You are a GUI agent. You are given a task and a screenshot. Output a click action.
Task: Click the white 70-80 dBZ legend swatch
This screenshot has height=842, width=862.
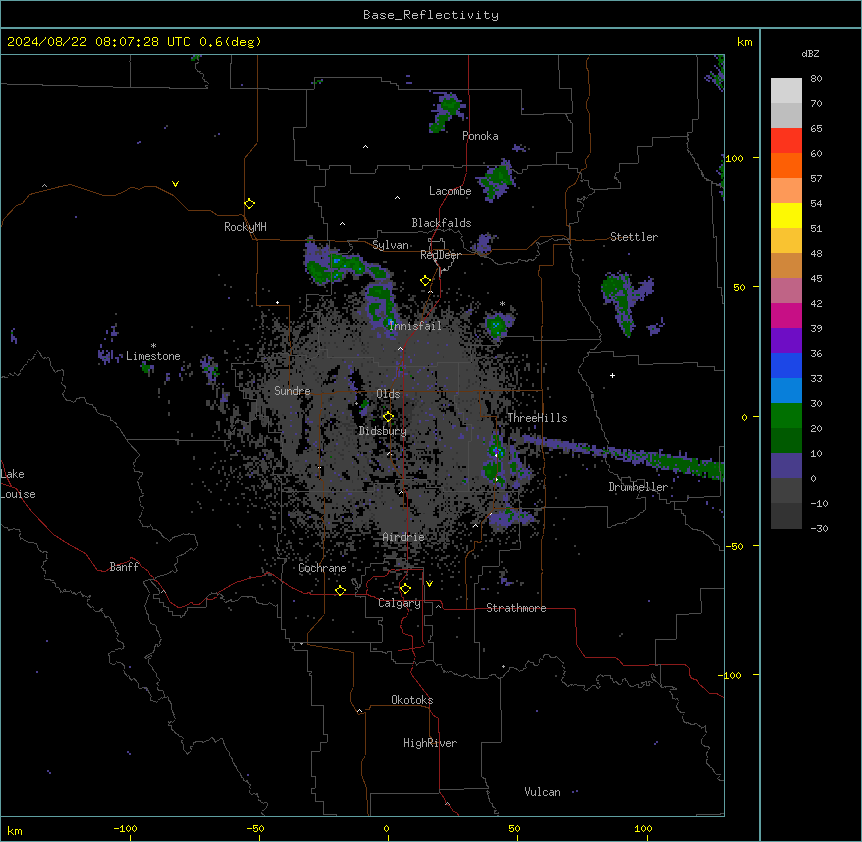pyautogui.click(x=786, y=91)
